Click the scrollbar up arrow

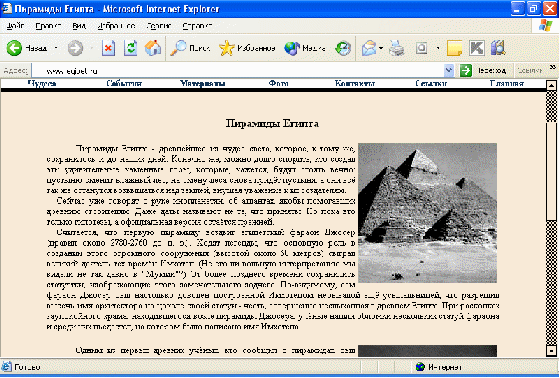point(552,85)
